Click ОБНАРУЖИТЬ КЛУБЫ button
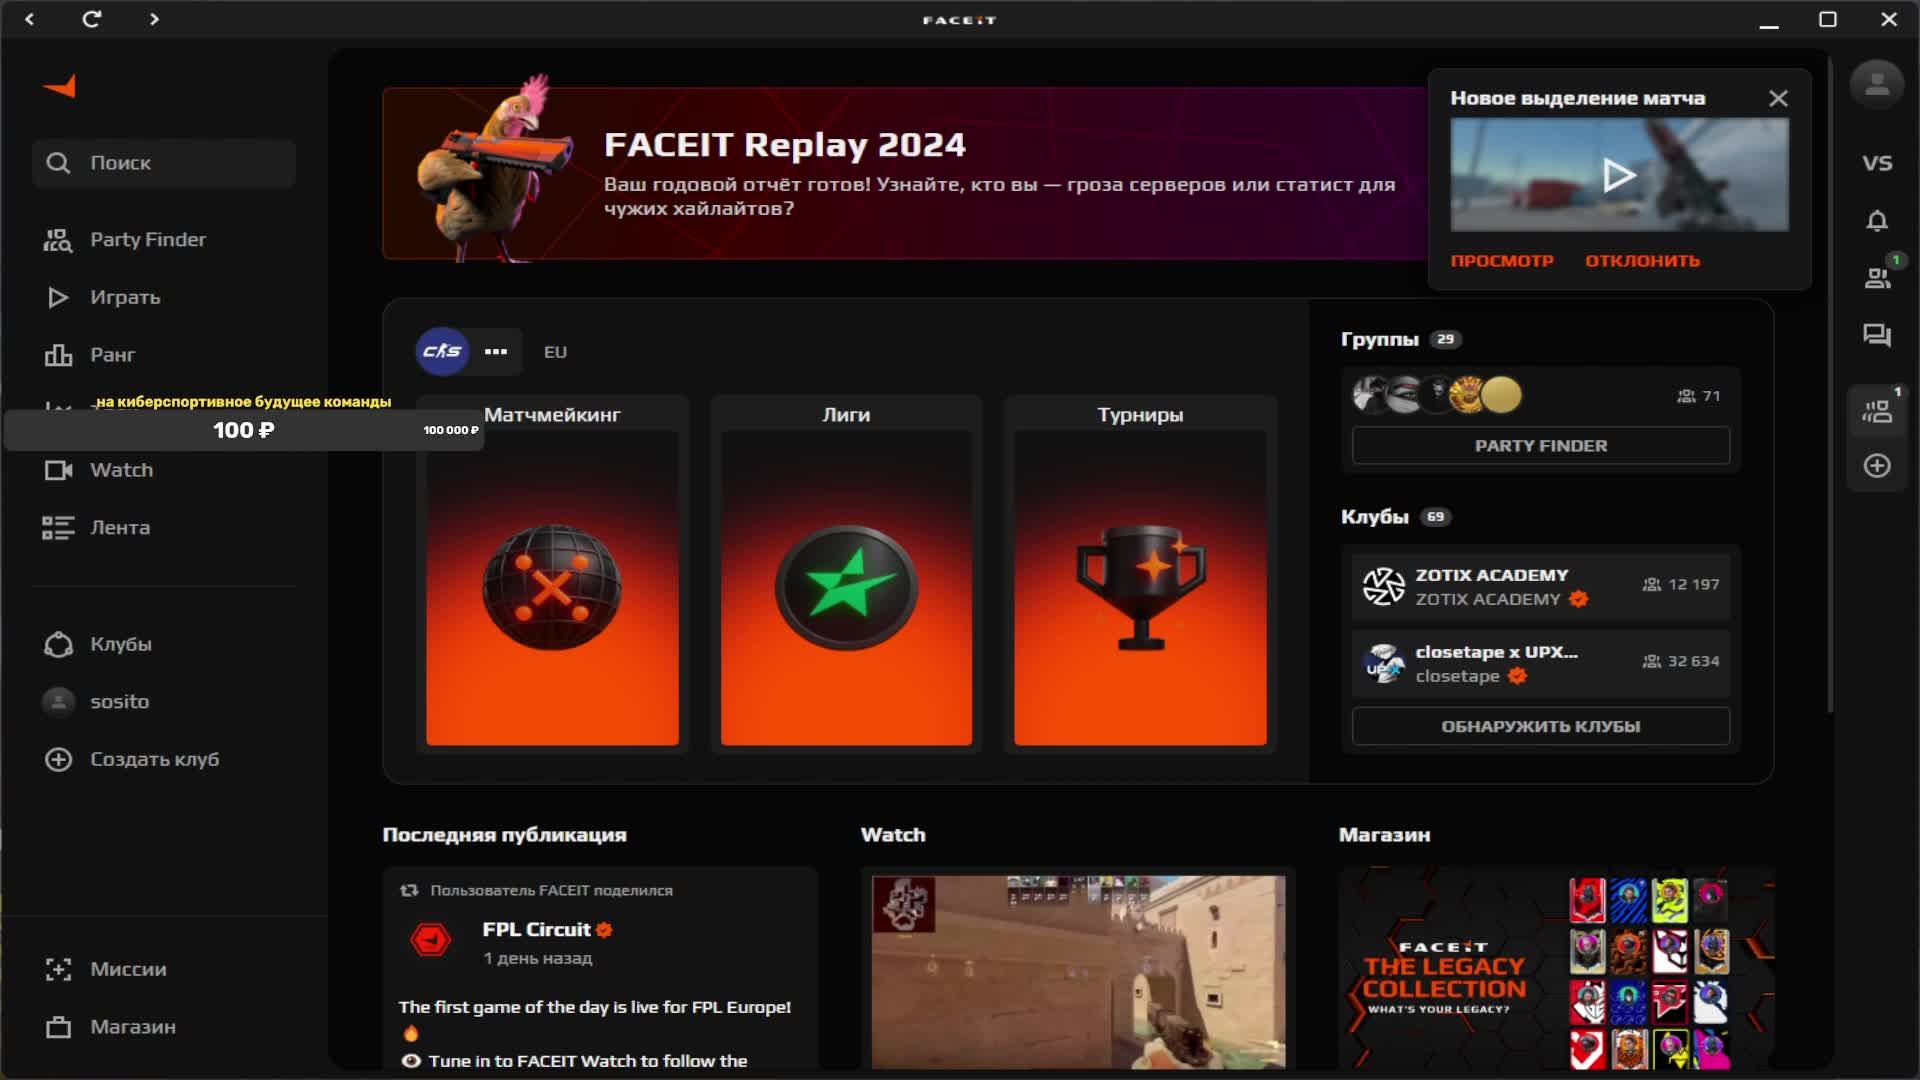This screenshot has width=1920, height=1080. point(1540,727)
